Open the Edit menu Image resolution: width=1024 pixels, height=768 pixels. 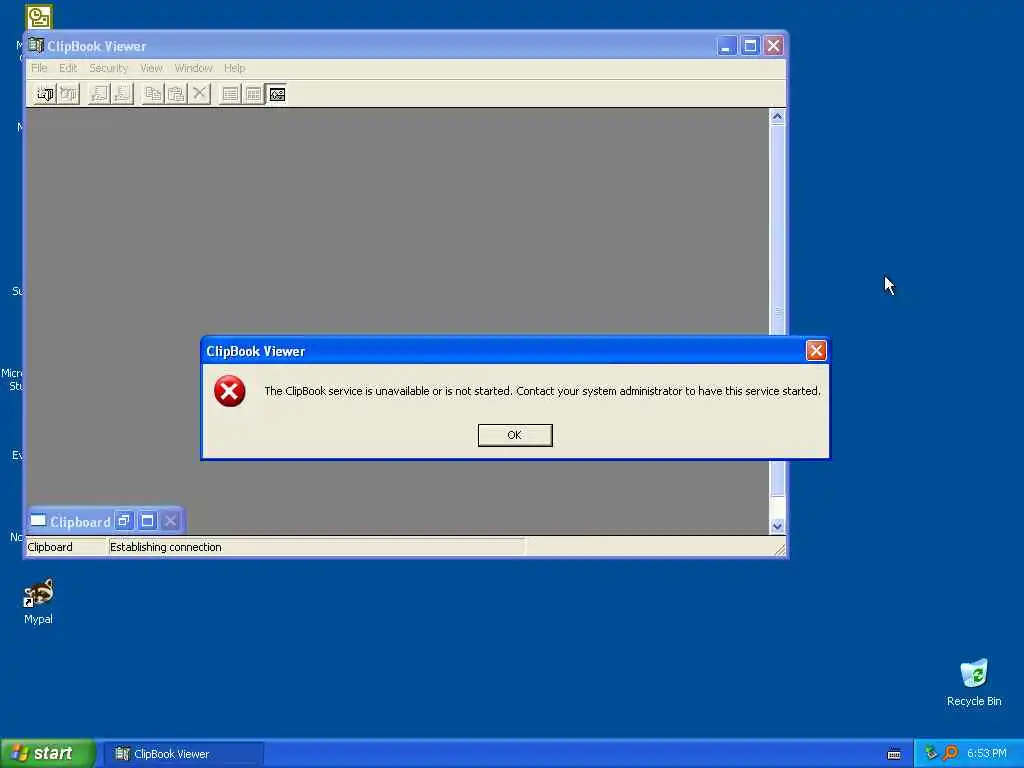click(x=68, y=68)
